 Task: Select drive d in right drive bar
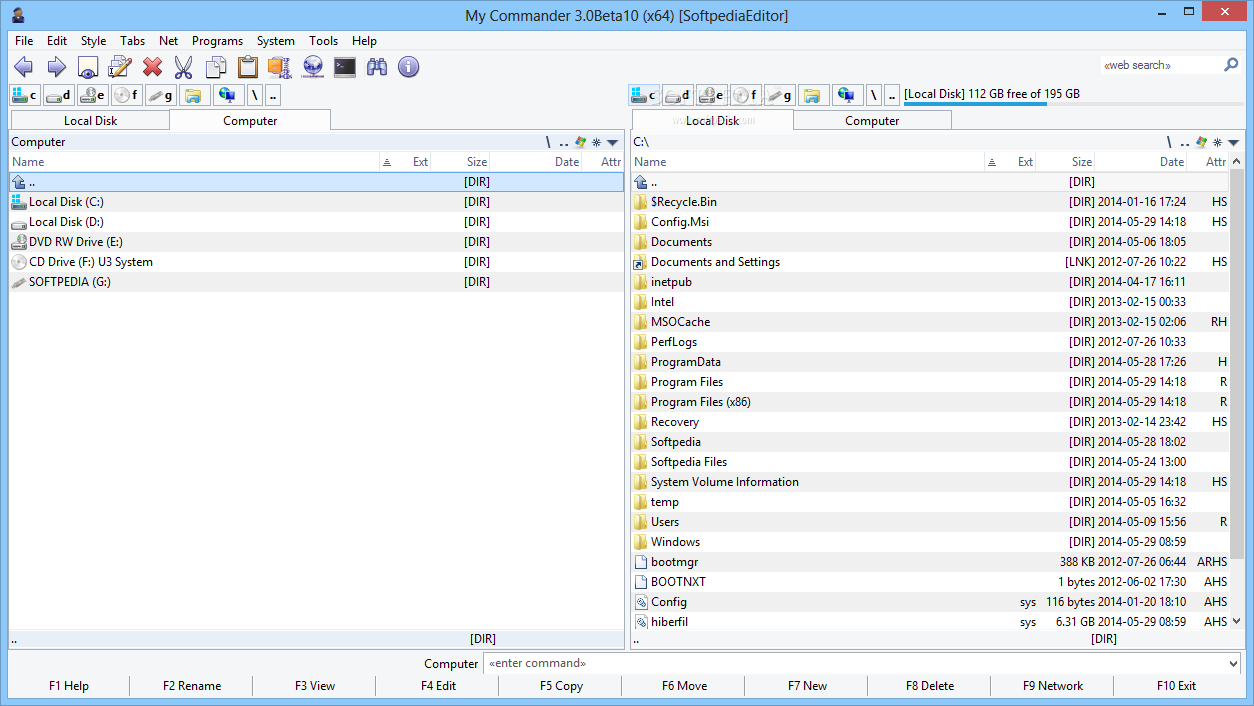coord(679,95)
